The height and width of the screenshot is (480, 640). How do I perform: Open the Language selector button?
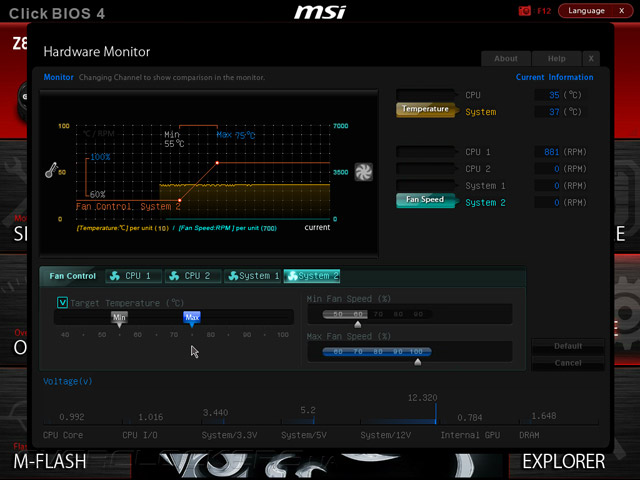coord(587,11)
